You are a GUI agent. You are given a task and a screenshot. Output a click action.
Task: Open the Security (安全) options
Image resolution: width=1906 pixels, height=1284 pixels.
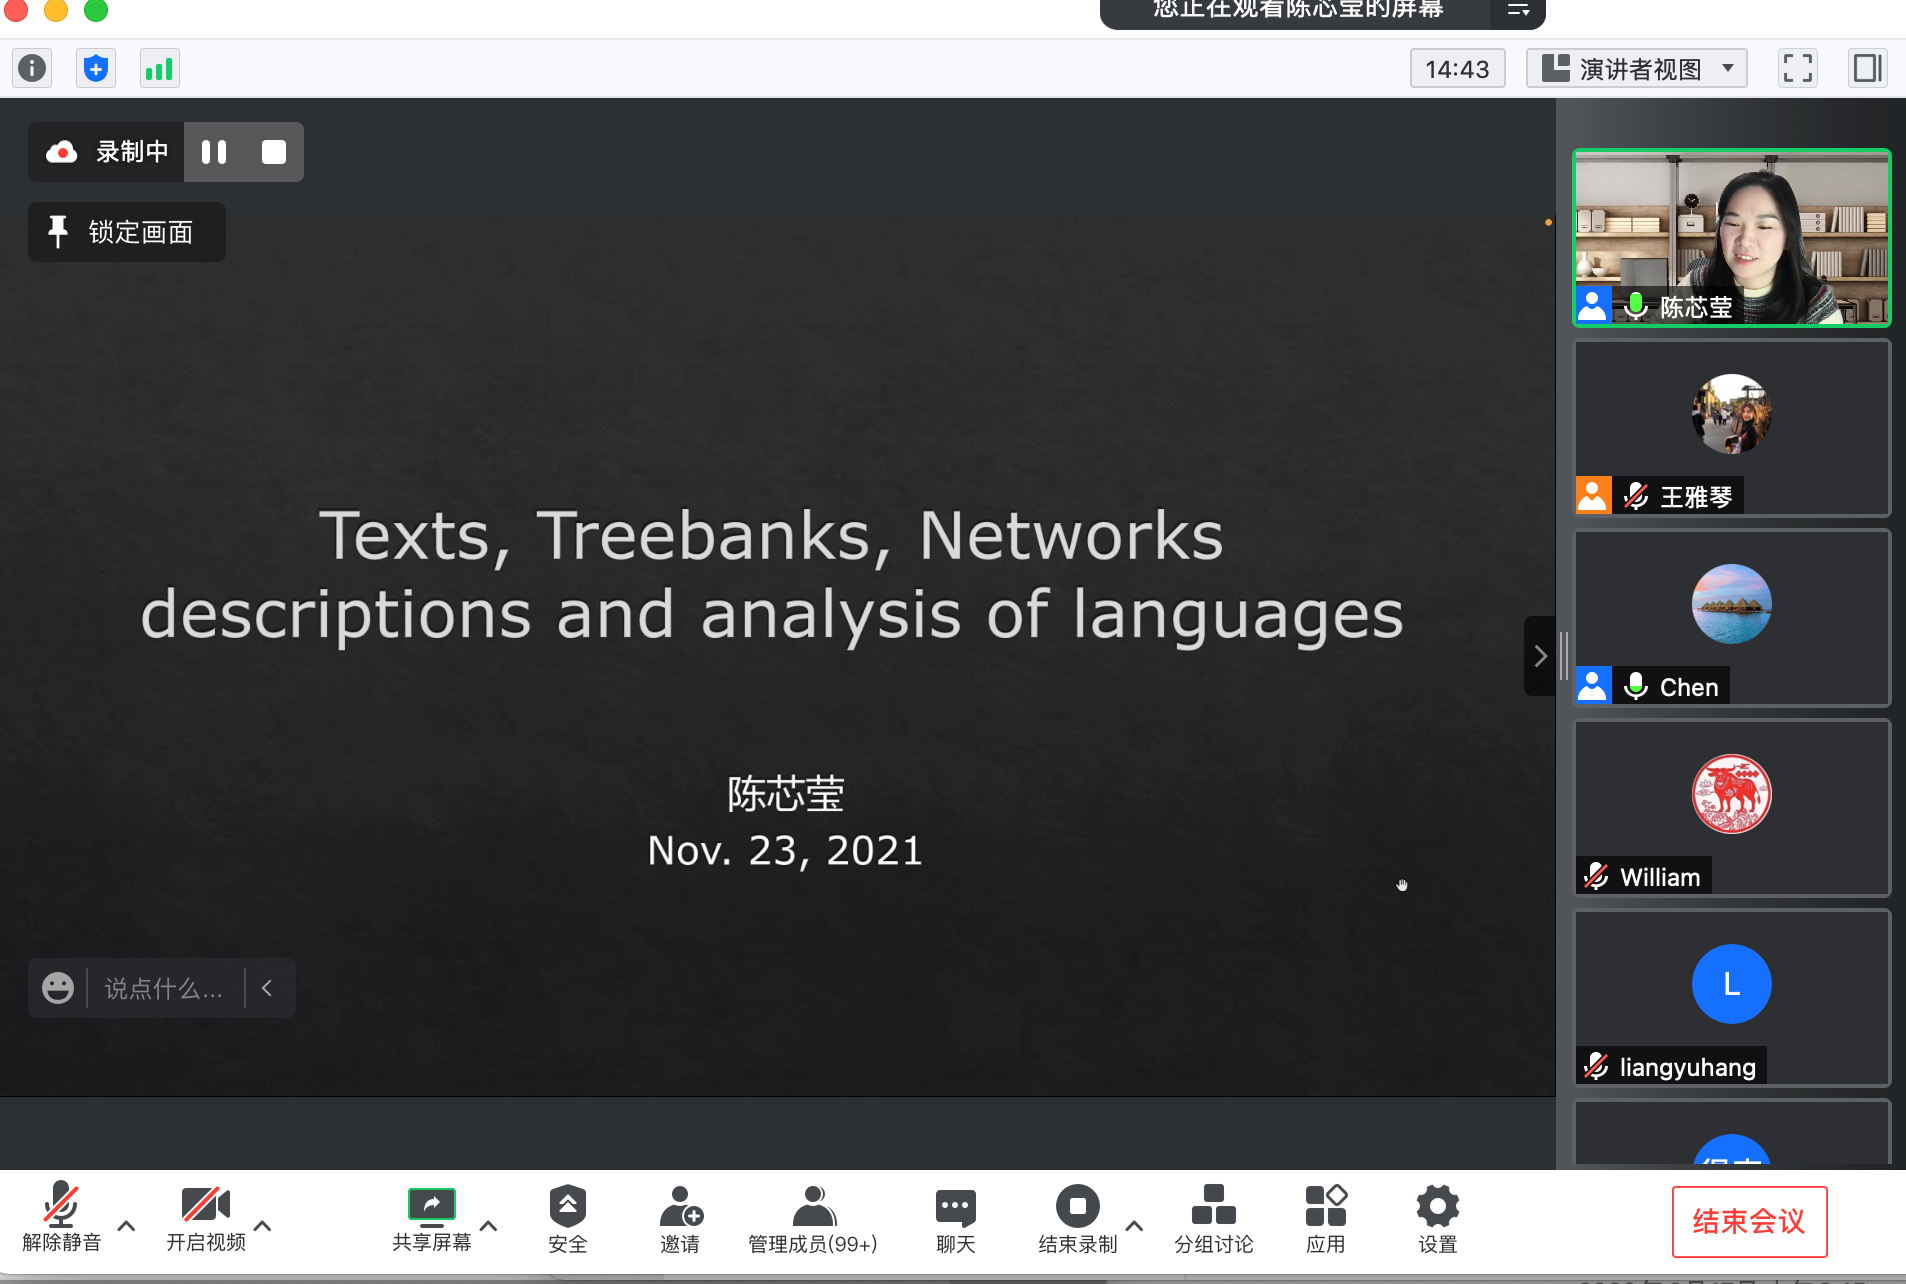[567, 1219]
